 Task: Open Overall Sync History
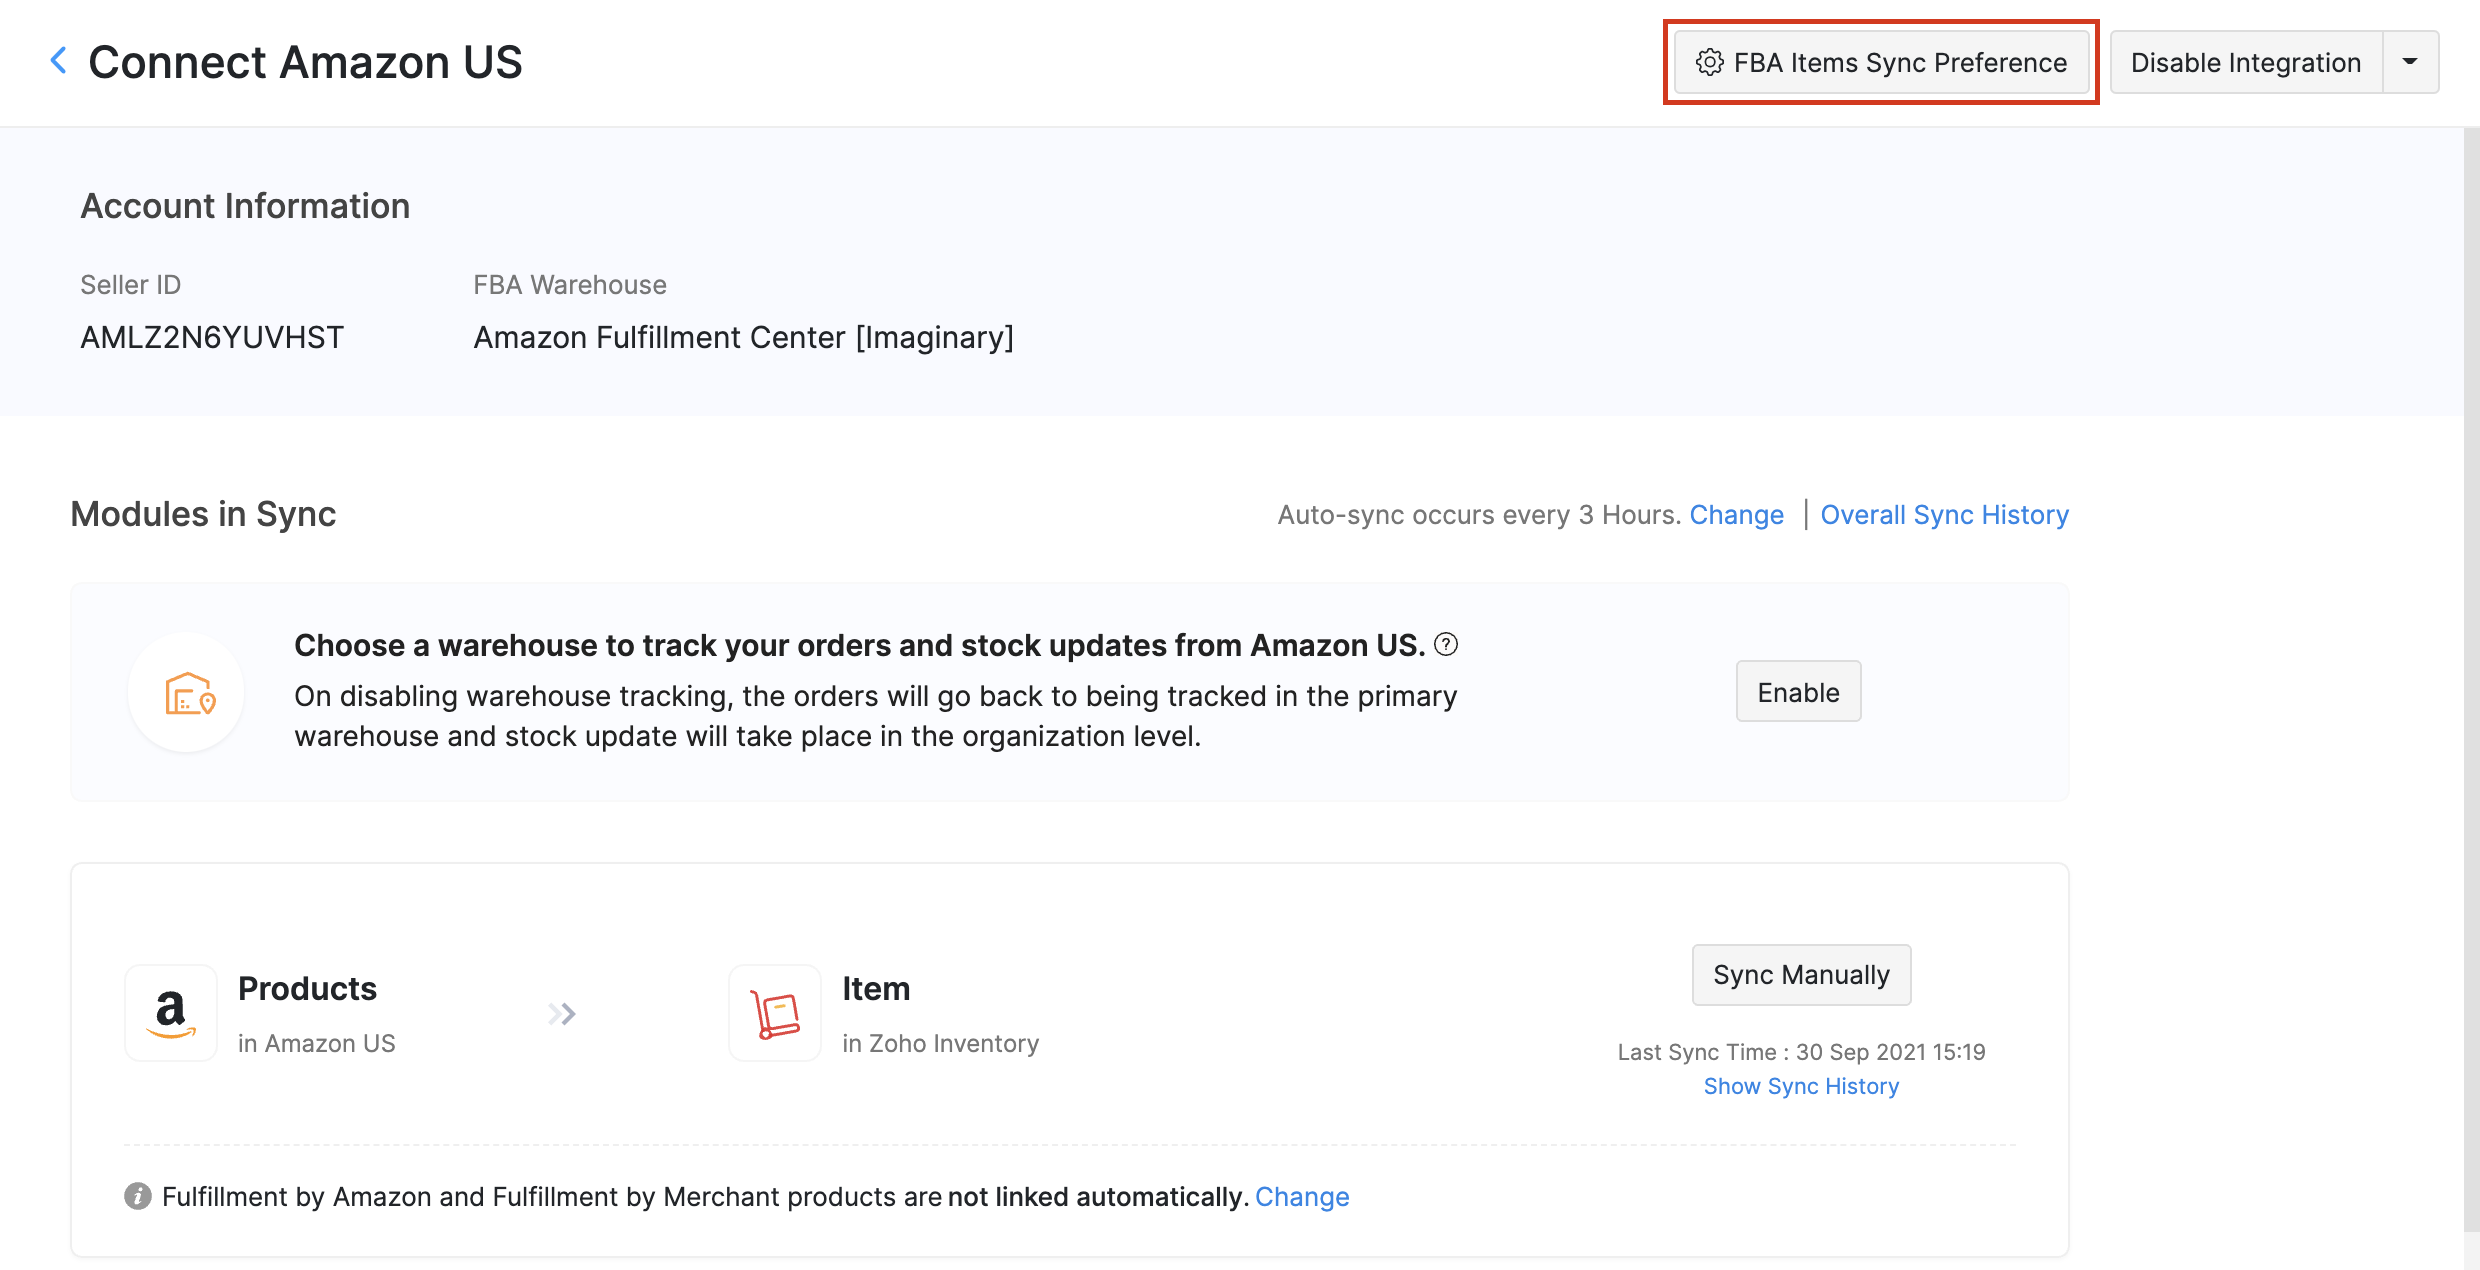(x=1944, y=515)
